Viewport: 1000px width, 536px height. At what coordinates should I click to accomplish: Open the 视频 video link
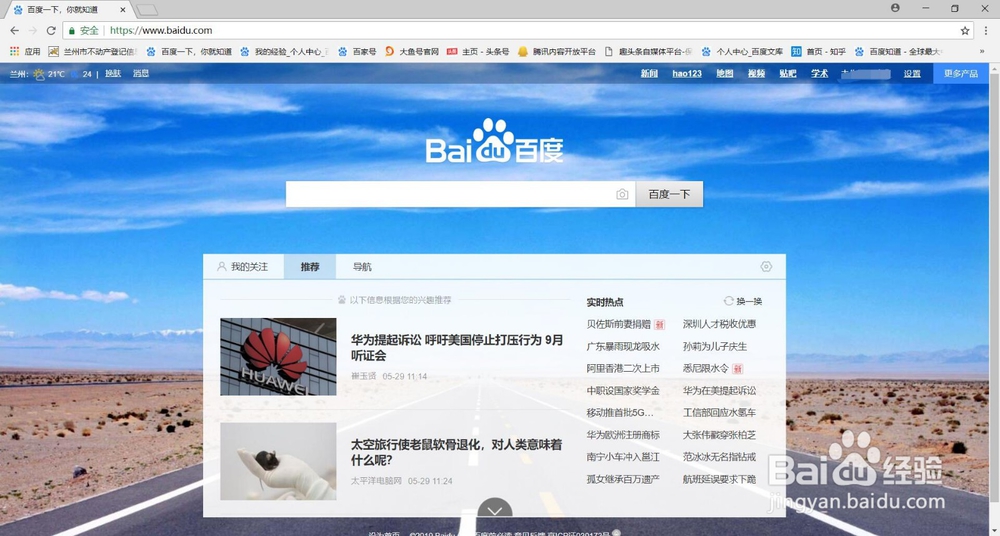756,73
